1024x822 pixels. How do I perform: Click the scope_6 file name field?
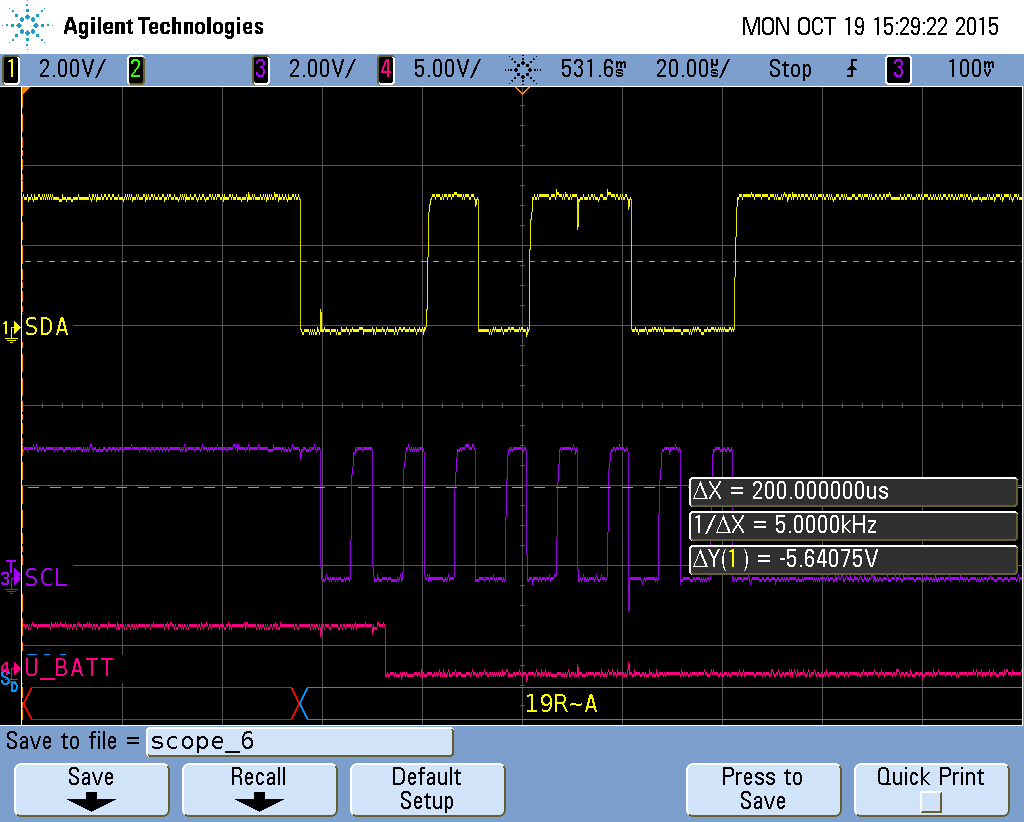pyautogui.click(x=299, y=741)
